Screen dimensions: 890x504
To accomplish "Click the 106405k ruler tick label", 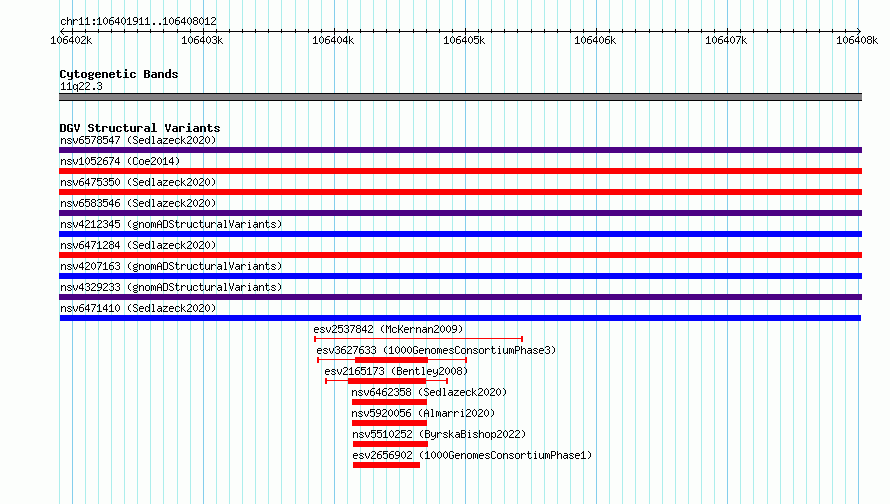I will click(464, 40).
